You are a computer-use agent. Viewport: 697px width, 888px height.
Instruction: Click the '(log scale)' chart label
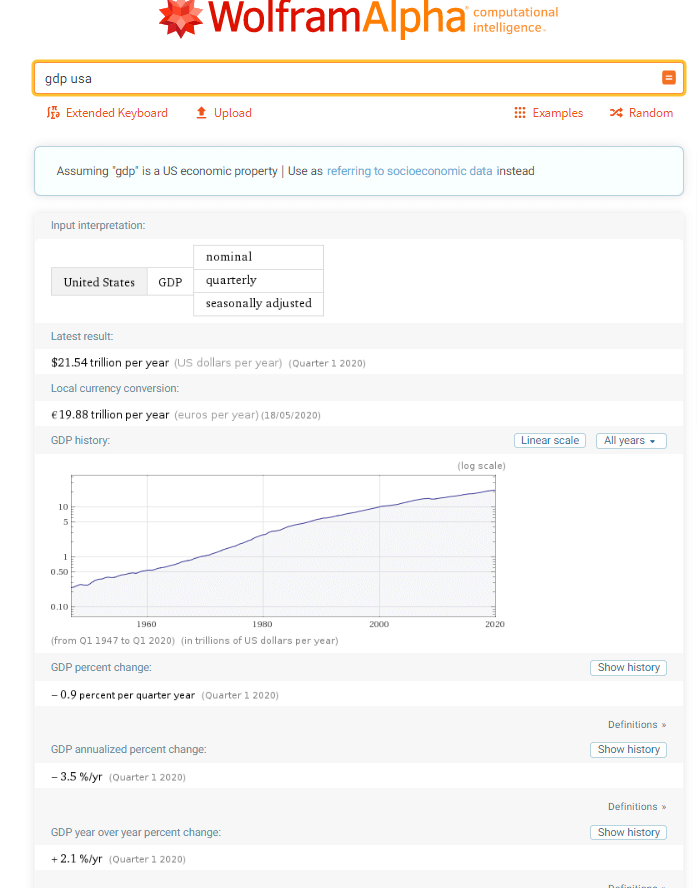(481, 466)
